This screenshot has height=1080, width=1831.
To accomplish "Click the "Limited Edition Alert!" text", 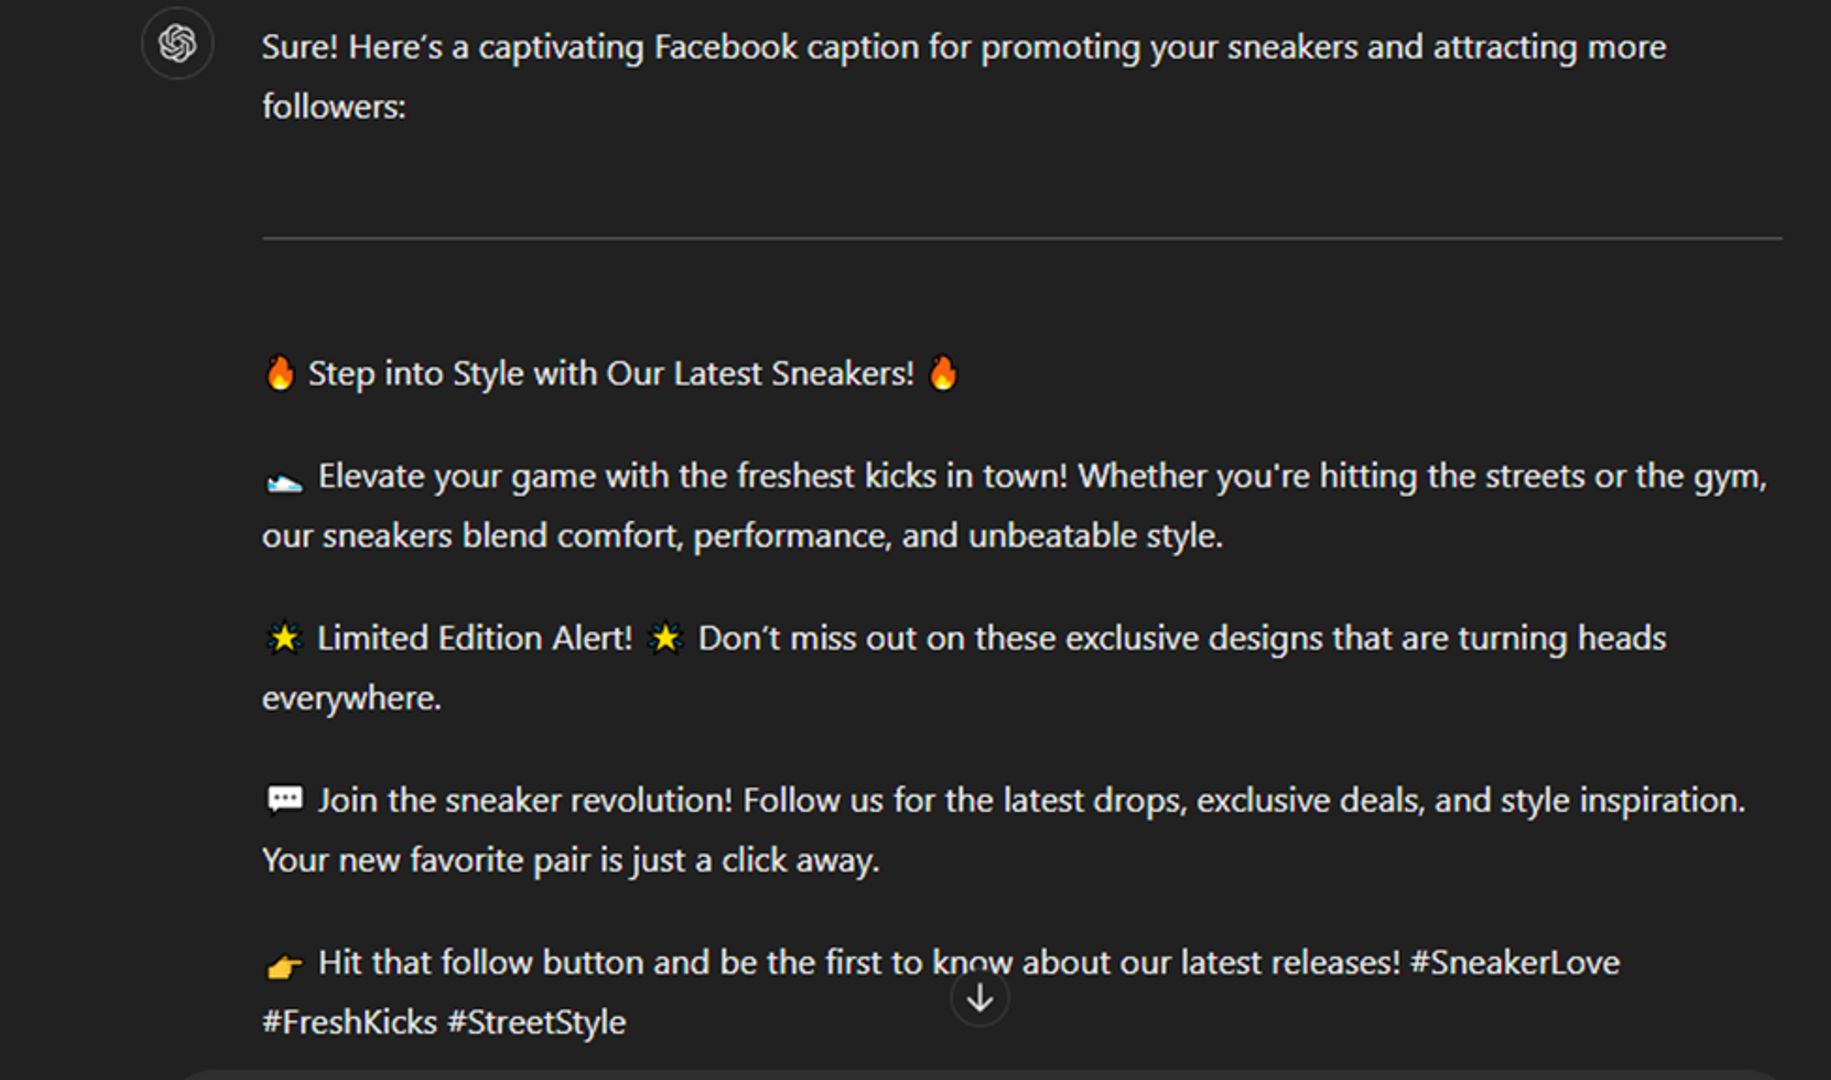I will [x=475, y=638].
